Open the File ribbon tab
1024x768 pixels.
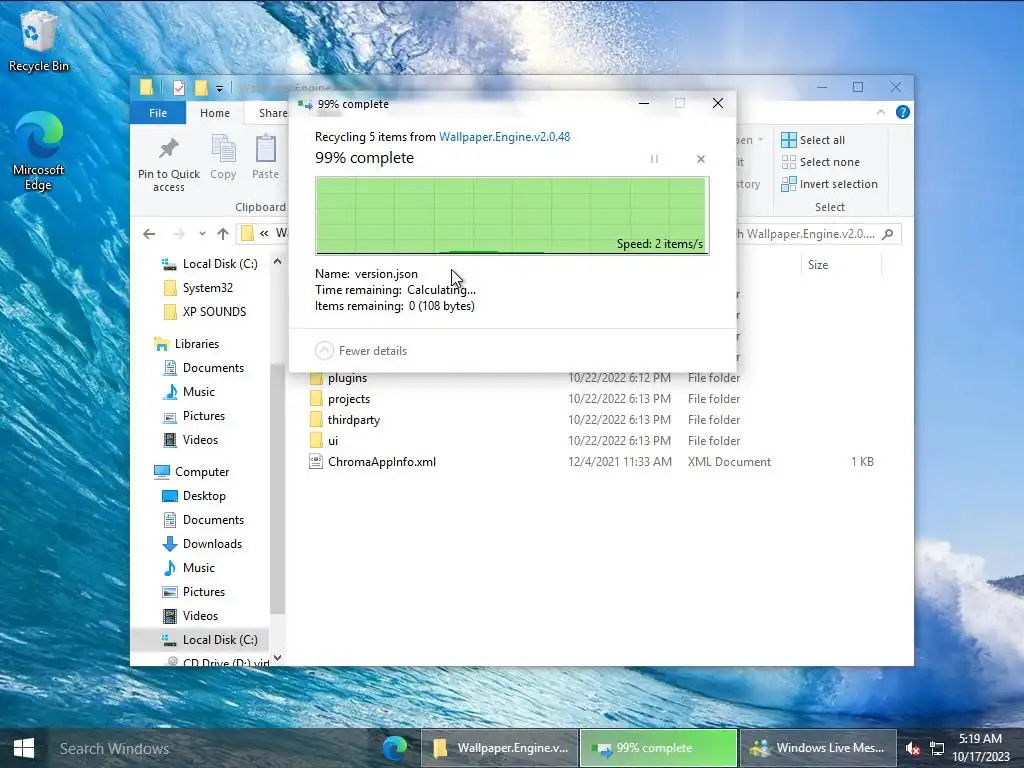click(158, 113)
